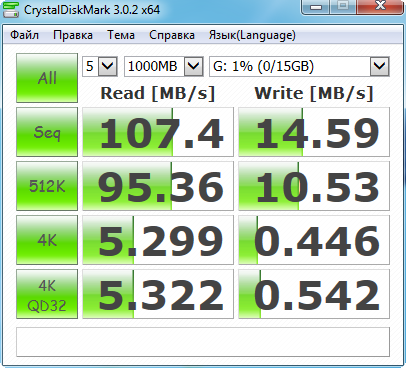Select the Seq write result 14.59
The width and height of the screenshot is (406, 368).
pyautogui.click(x=314, y=132)
